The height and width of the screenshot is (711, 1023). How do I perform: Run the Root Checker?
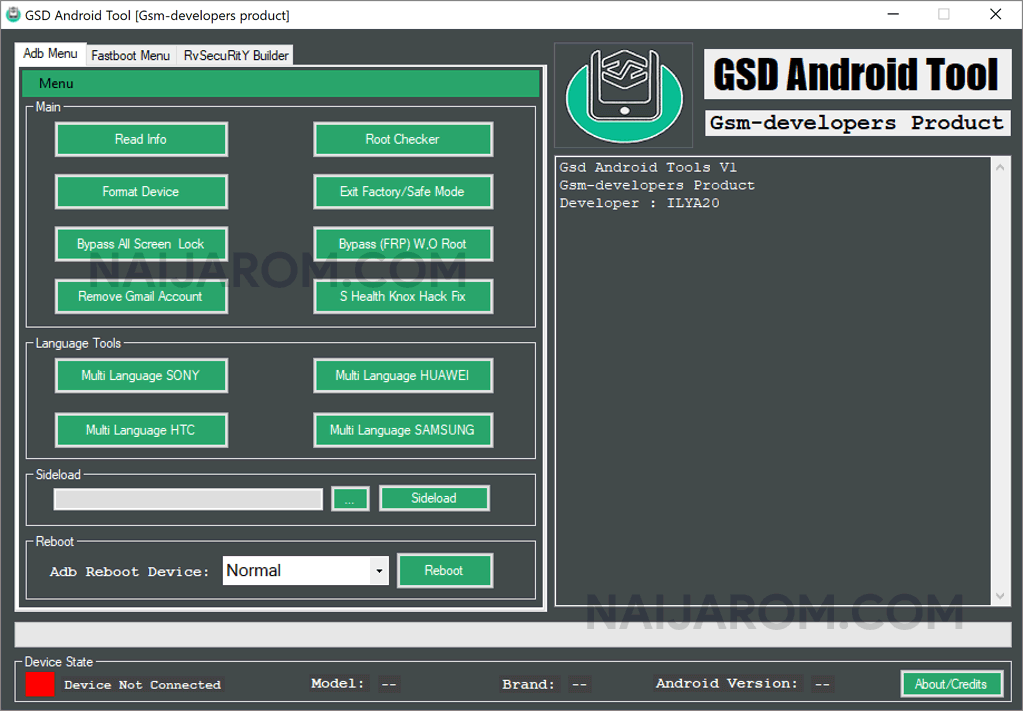[403, 140]
